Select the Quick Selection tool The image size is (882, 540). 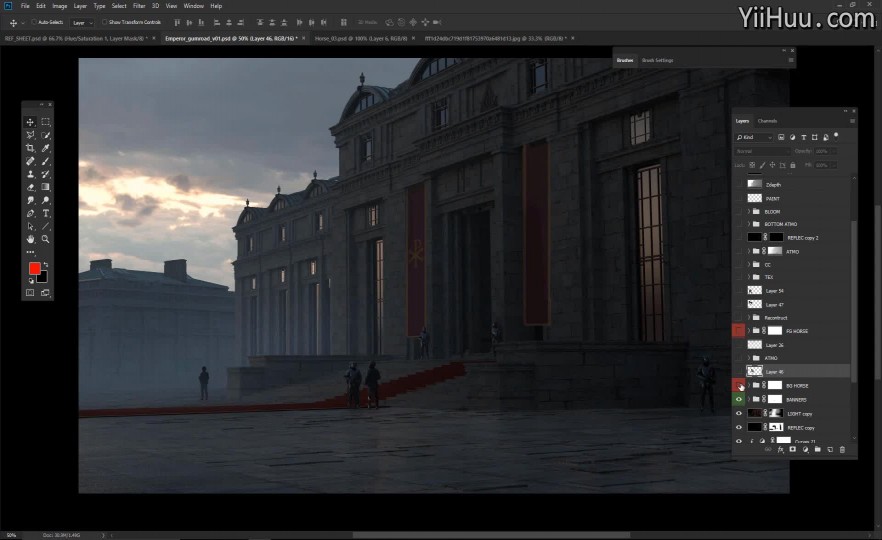(x=46, y=135)
